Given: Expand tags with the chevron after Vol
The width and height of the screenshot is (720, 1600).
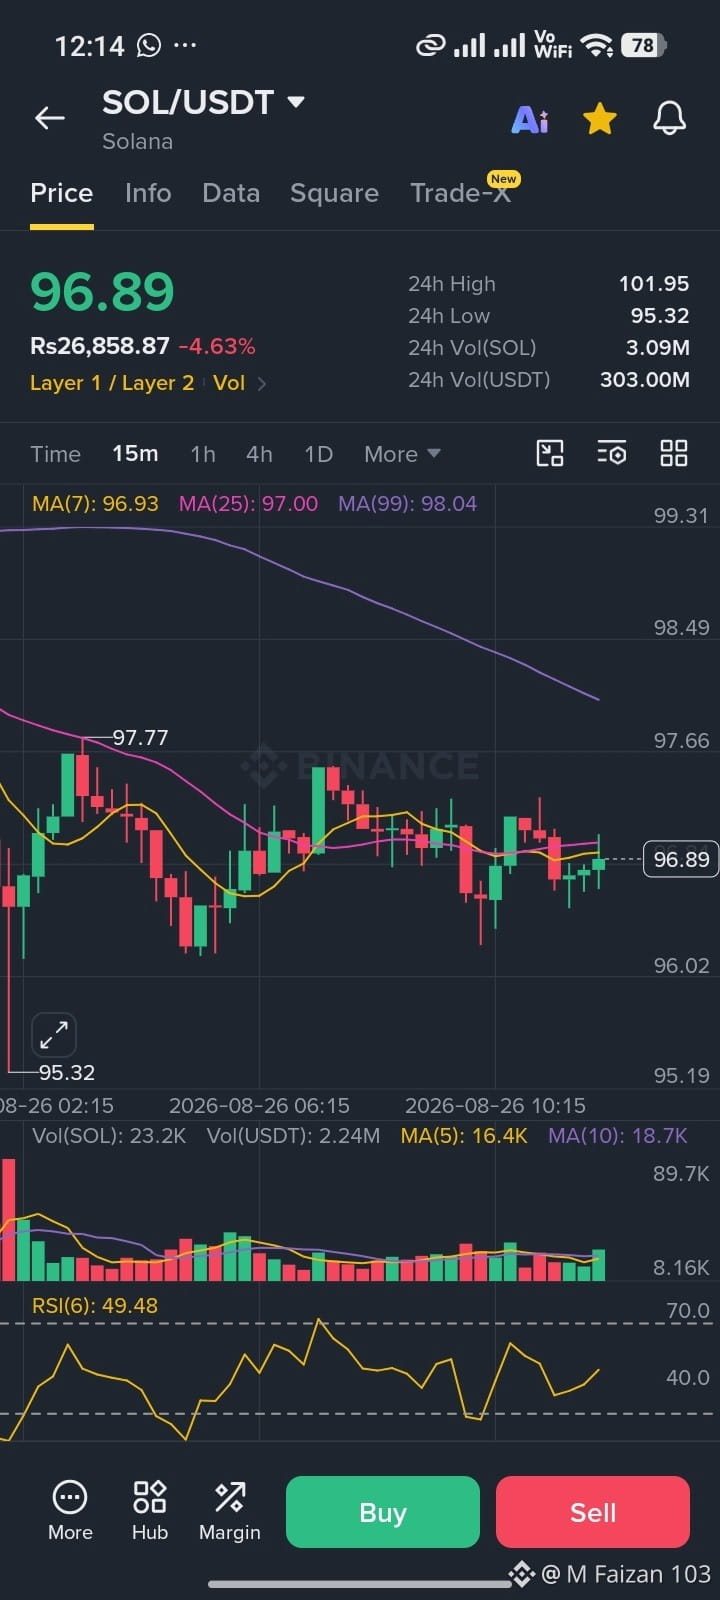Looking at the screenshot, I should [x=262, y=383].
